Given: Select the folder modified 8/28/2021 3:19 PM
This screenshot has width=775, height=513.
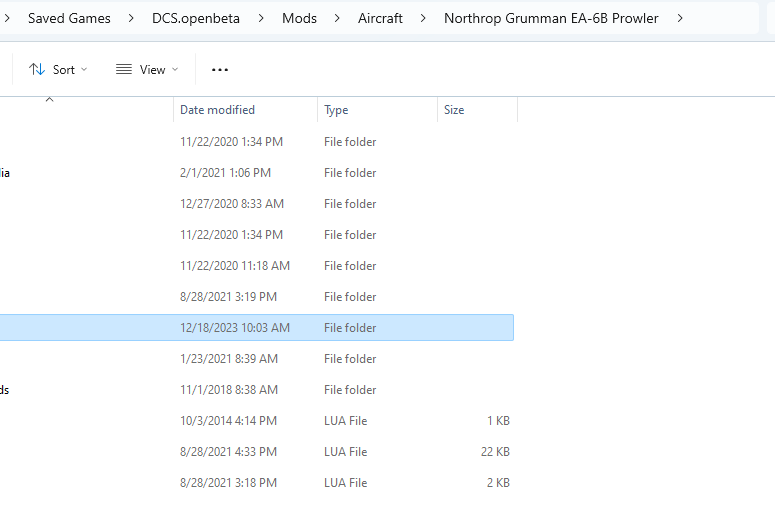Looking at the screenshot, I should point(257,297).
